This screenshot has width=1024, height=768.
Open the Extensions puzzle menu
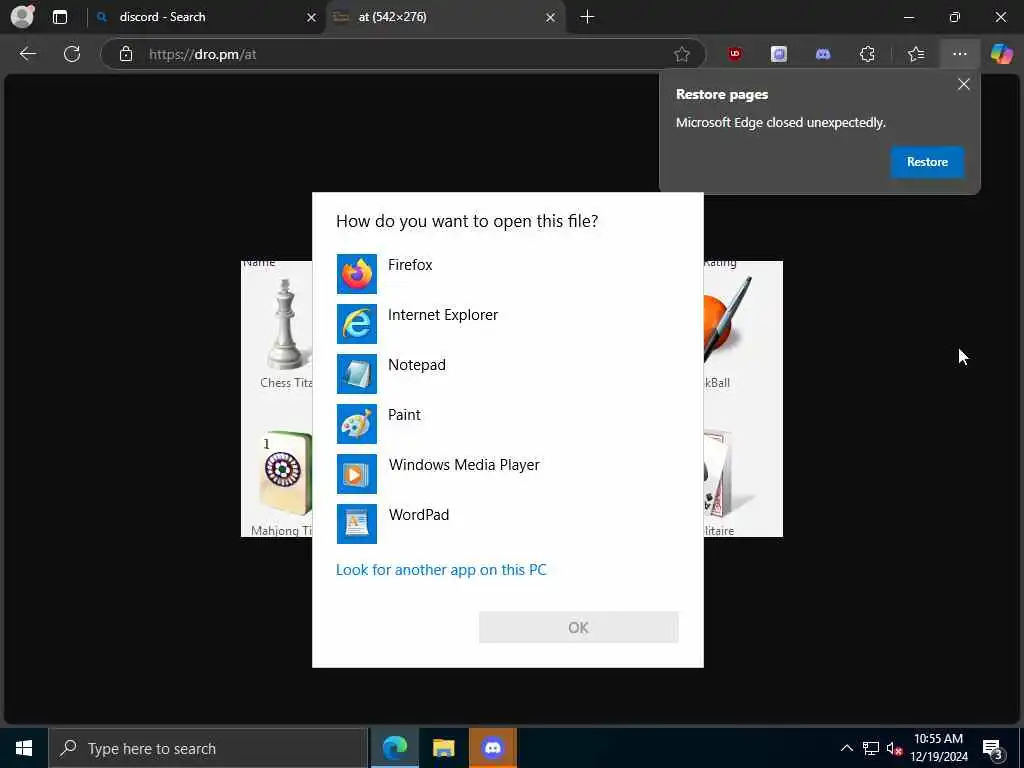pos(867,54)
